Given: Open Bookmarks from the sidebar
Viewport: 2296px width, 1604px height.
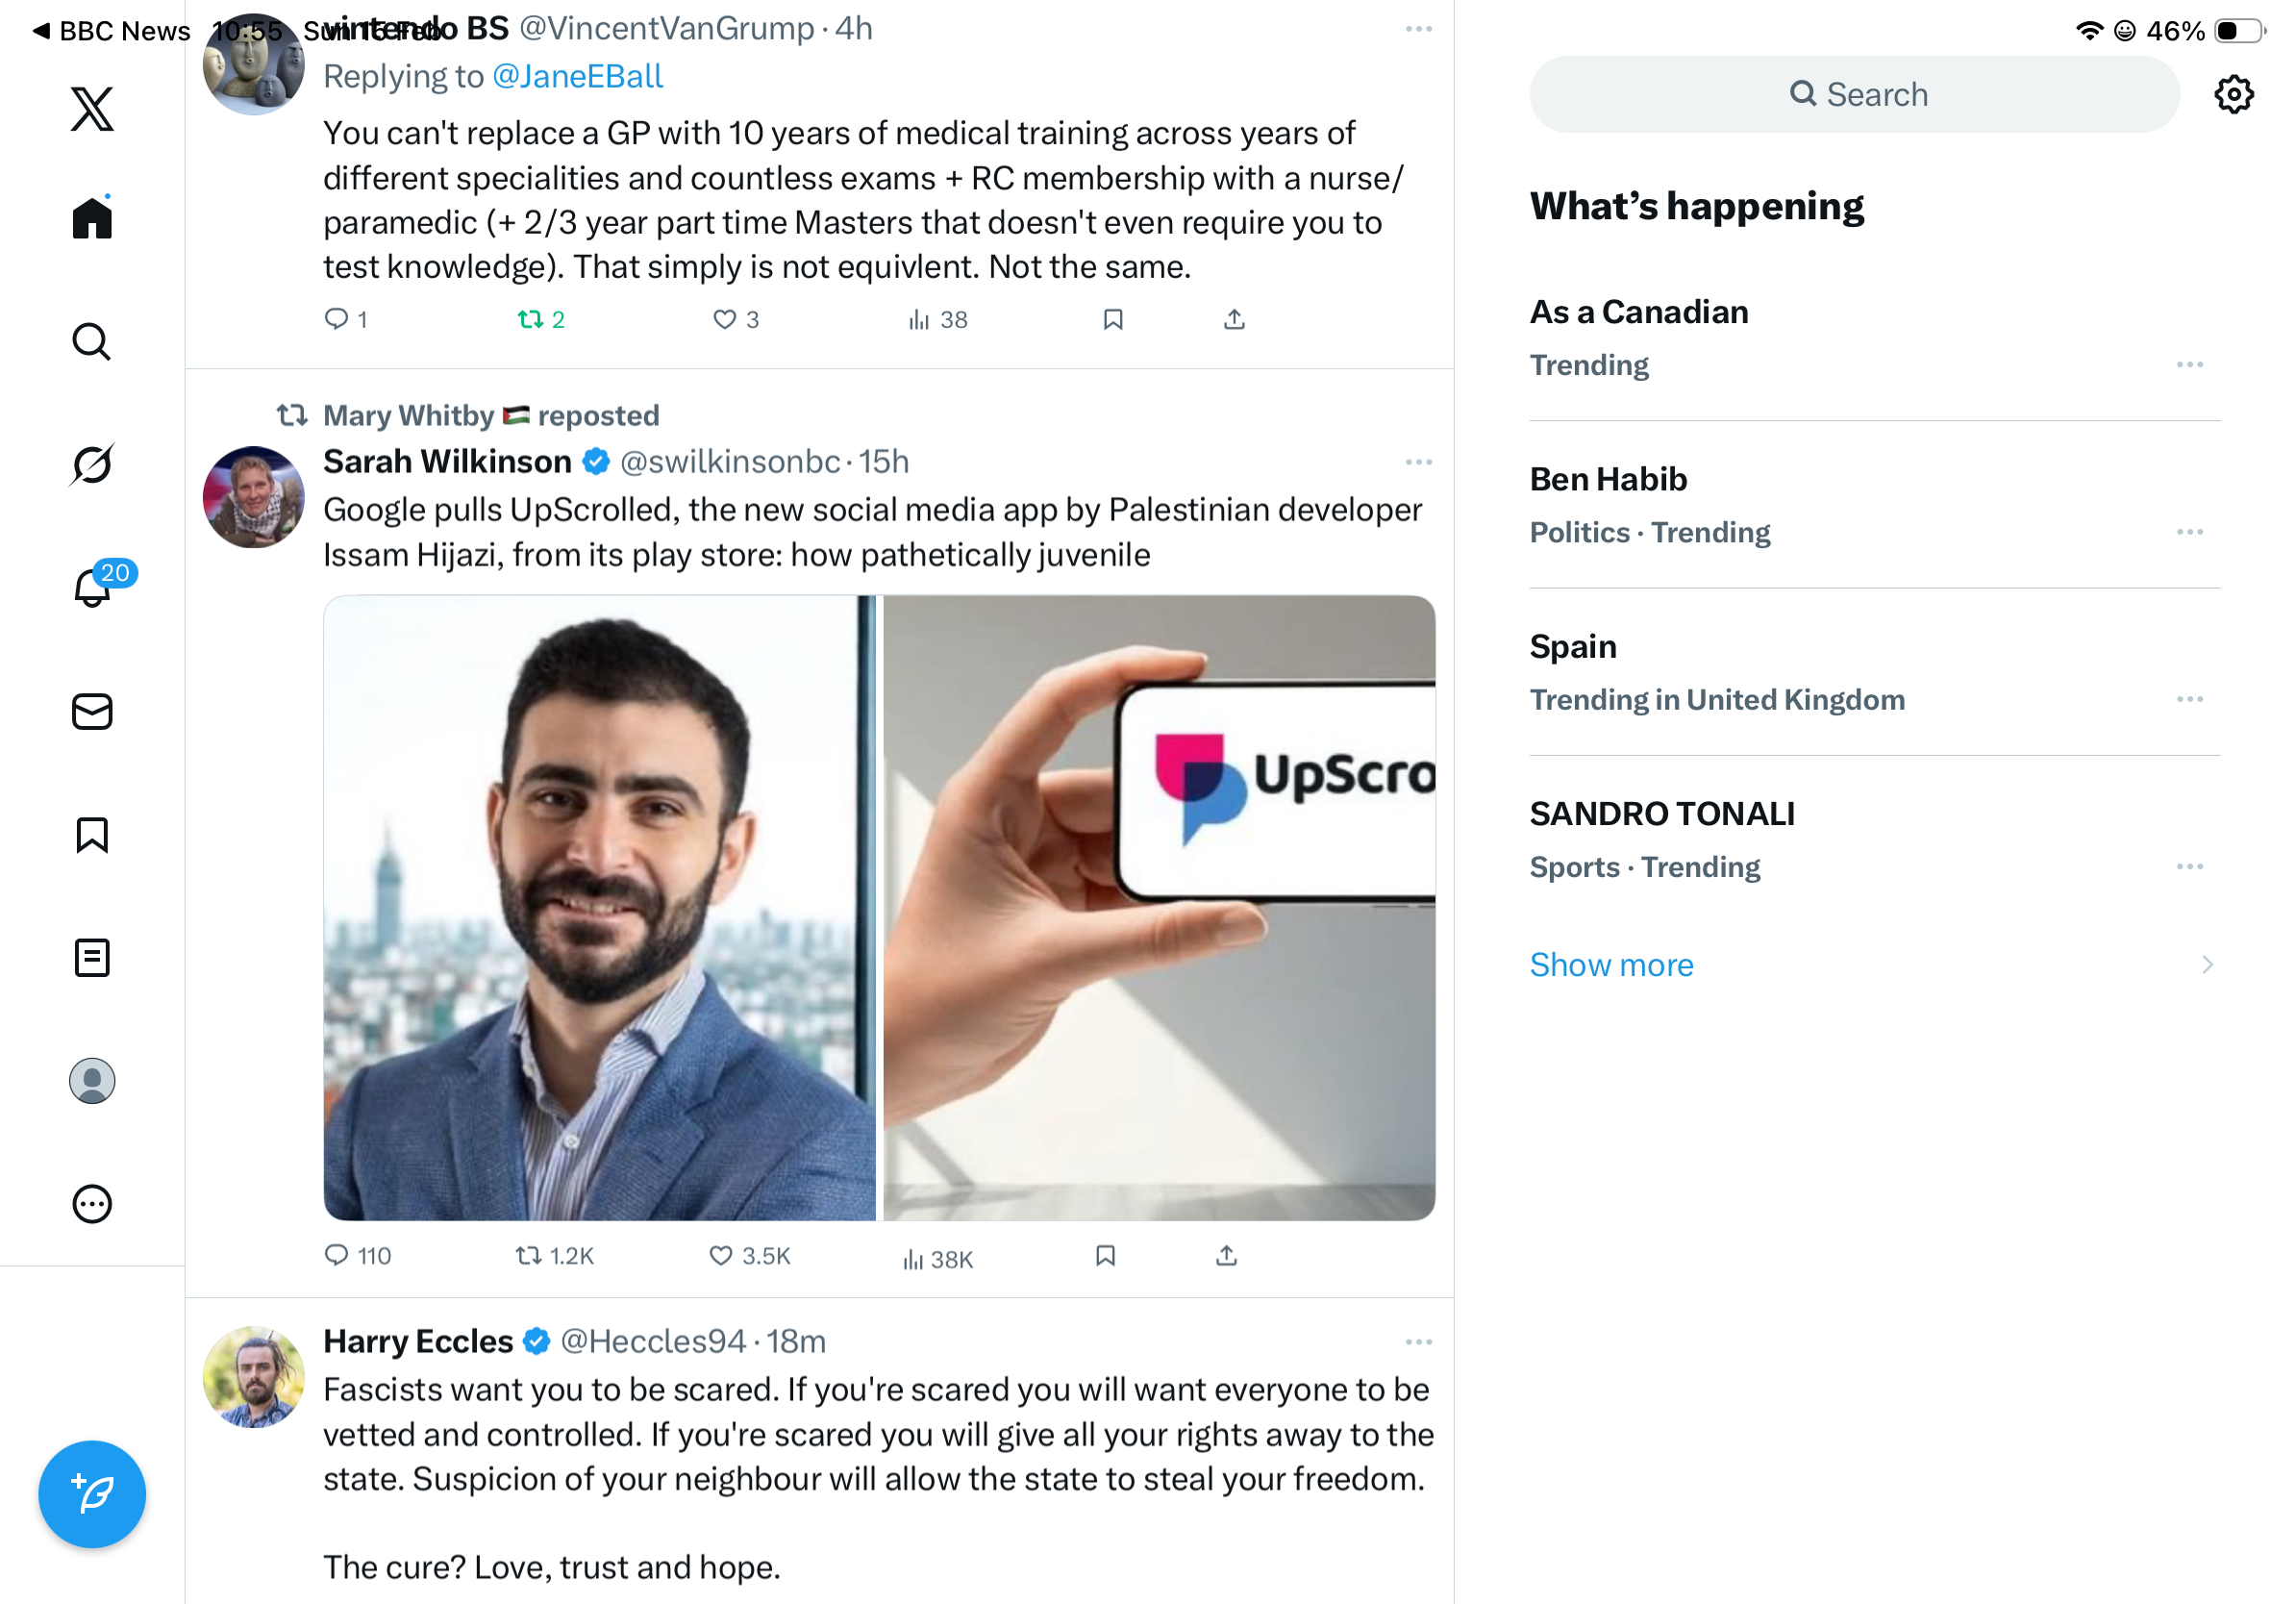Looking at the screenshot, I should [92, 834].
